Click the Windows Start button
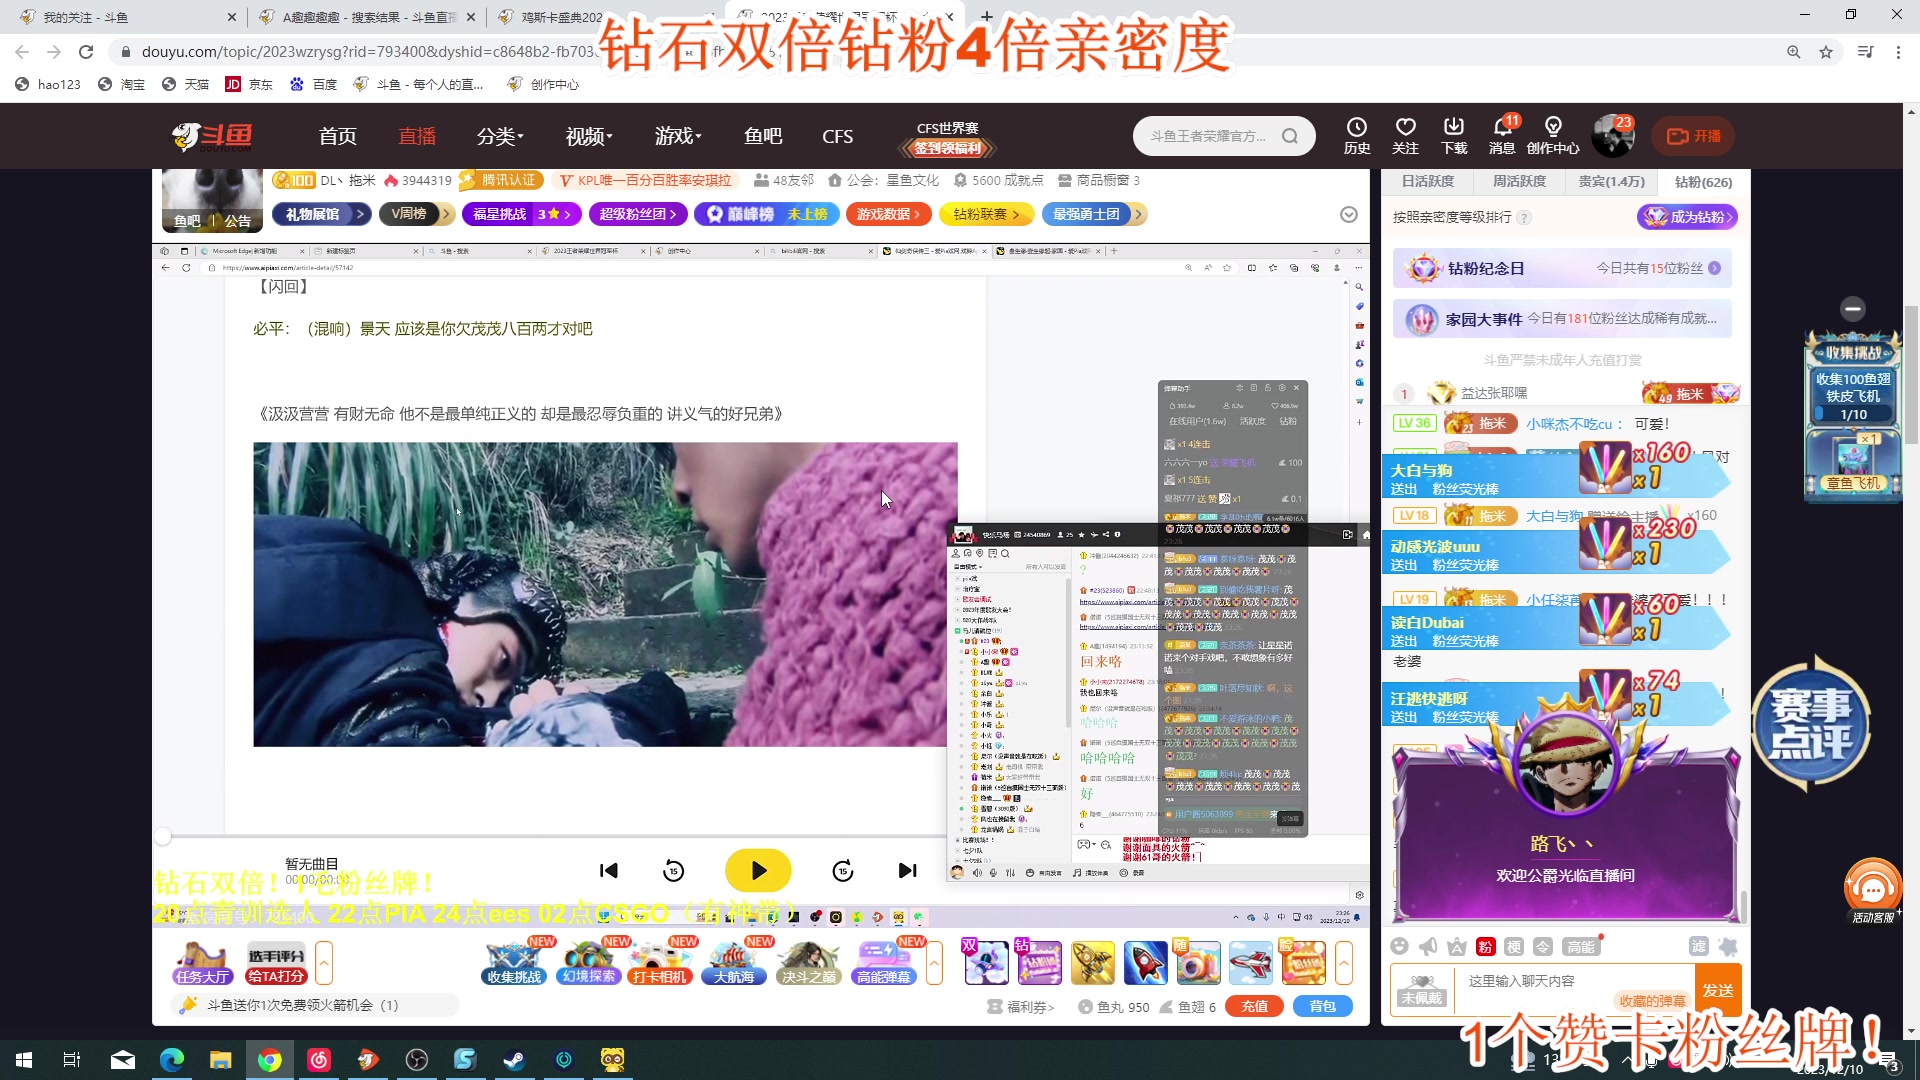The height and width of the screenshot is (1080, 1920). (24, 1059)
